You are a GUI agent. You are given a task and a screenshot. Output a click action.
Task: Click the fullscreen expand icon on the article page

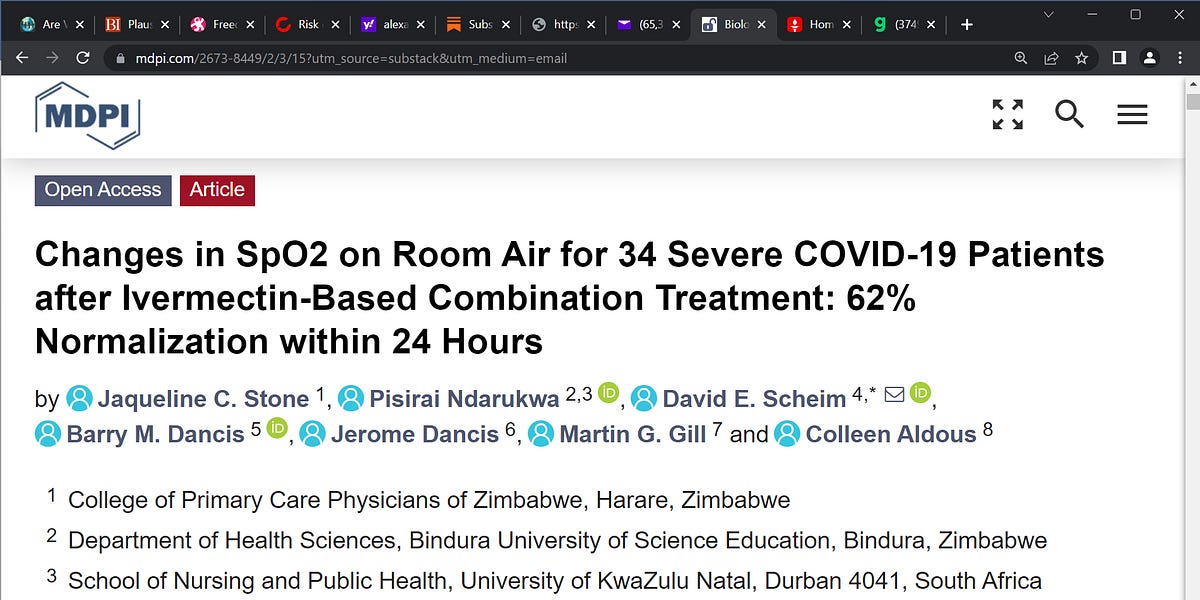(1007, 114)
